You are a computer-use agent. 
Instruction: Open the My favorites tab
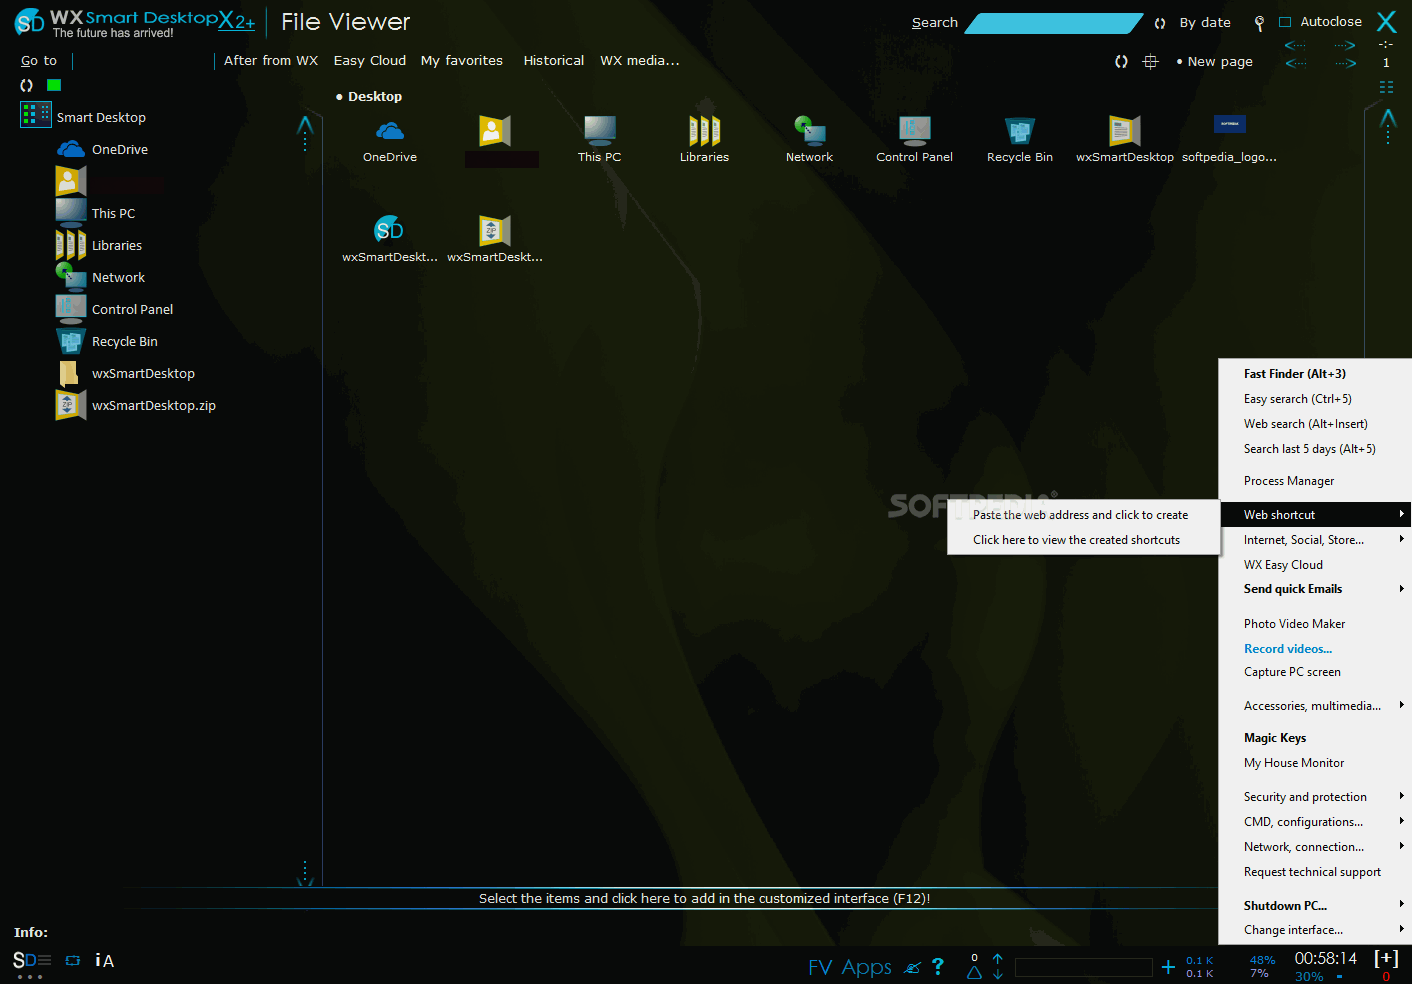(x=462, y=61)
